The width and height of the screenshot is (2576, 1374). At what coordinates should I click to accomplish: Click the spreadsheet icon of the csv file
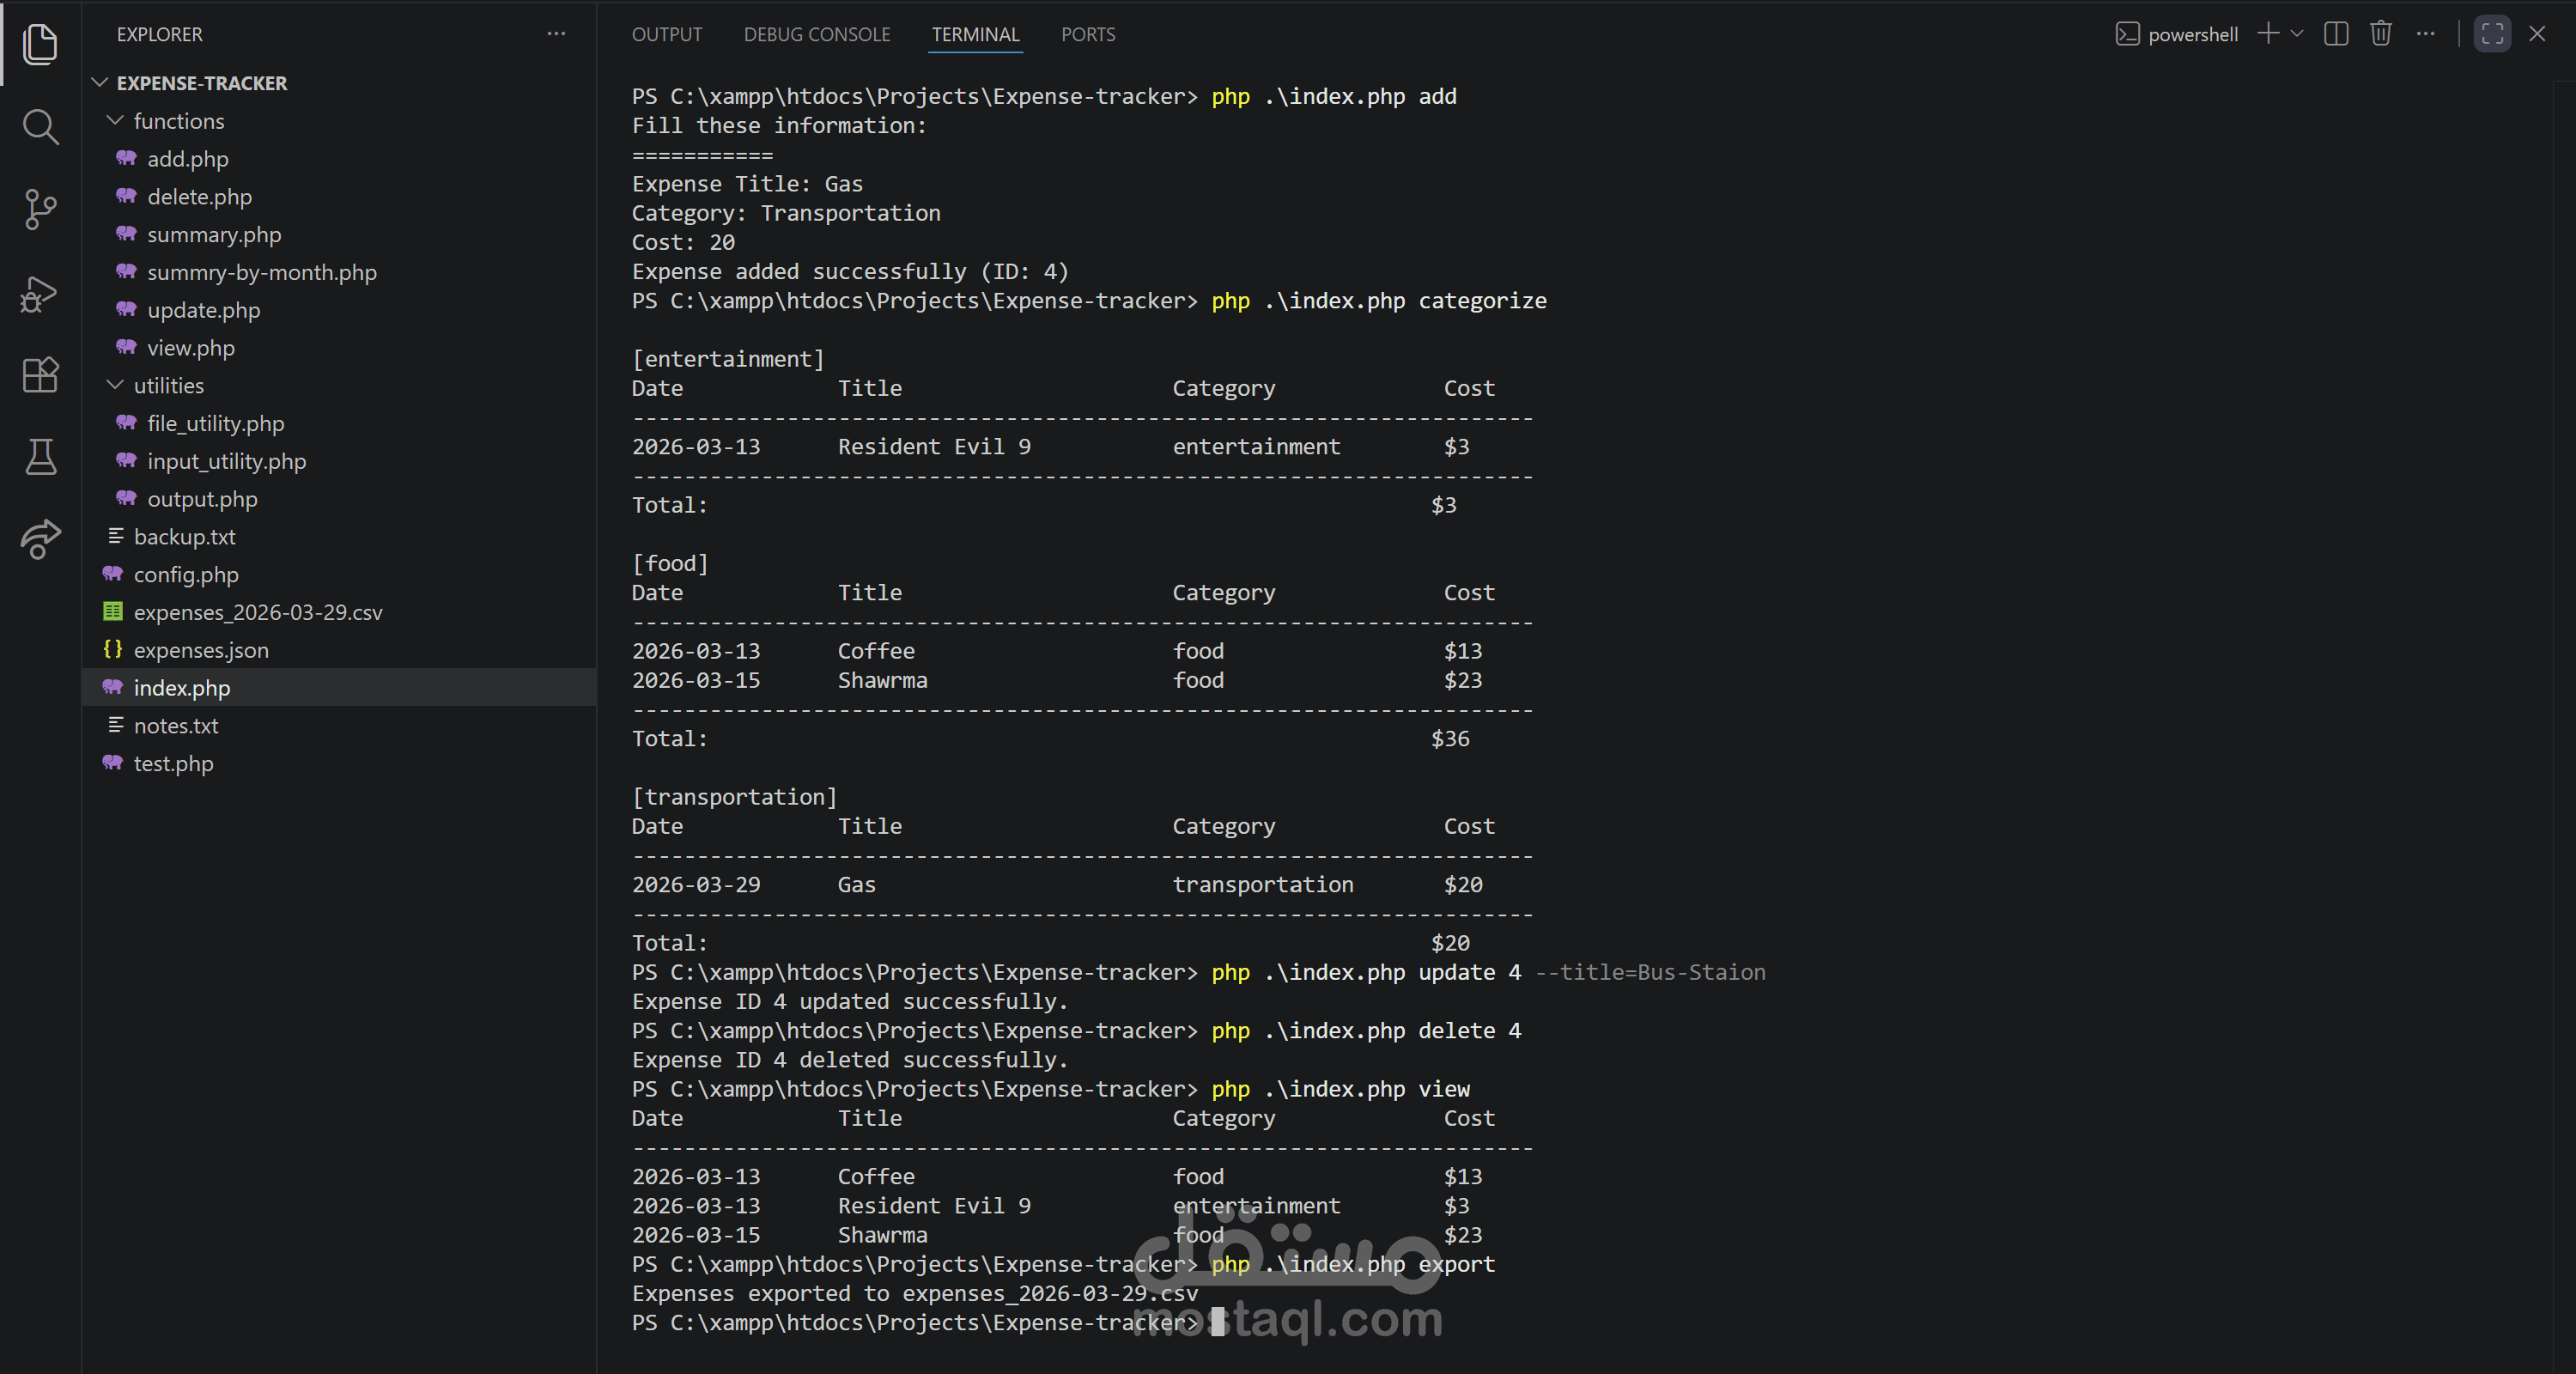pos(113,611)
